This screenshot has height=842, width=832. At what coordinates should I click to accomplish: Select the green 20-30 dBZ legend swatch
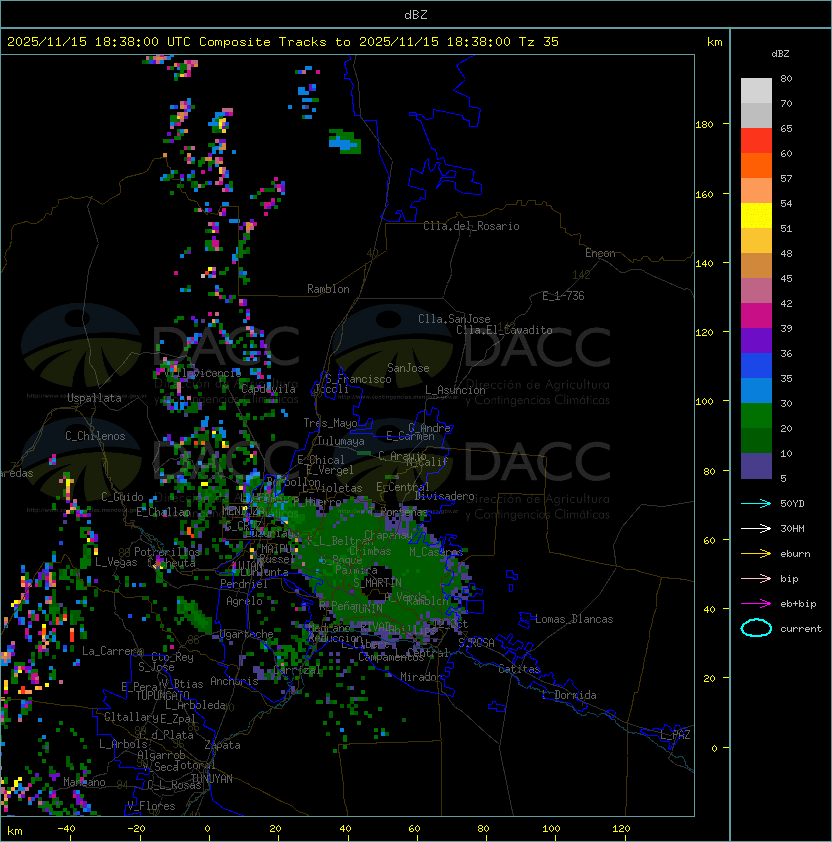click(756, 416)
